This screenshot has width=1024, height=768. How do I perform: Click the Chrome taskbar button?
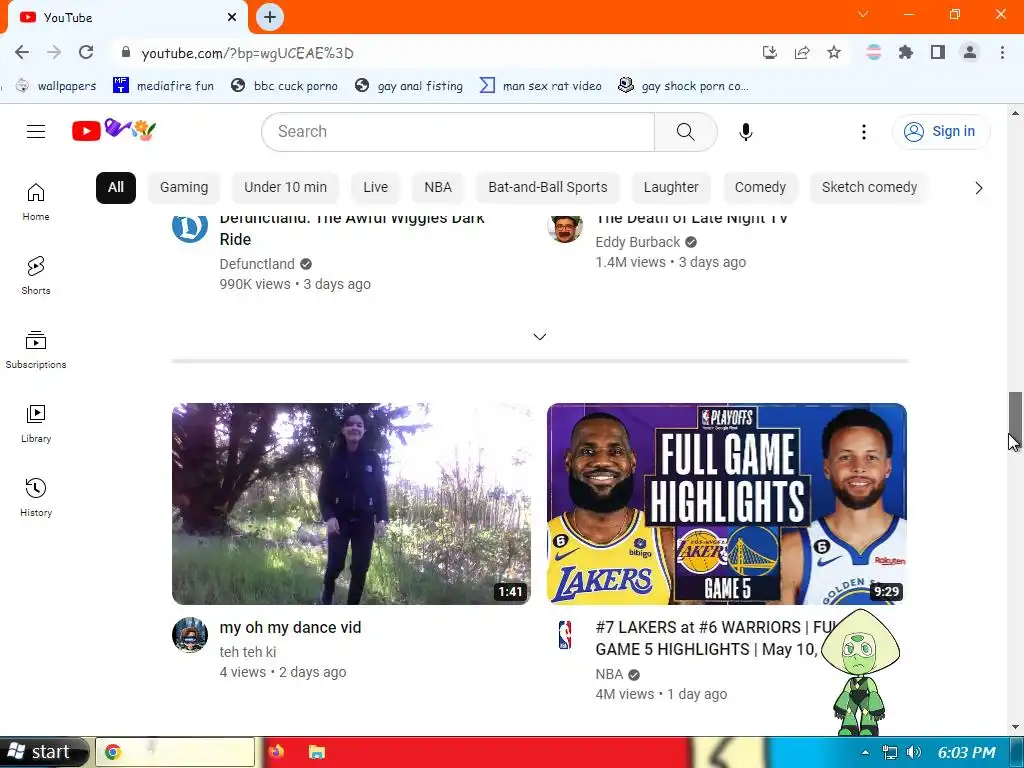pyautogui.click(x=175, y=752)
